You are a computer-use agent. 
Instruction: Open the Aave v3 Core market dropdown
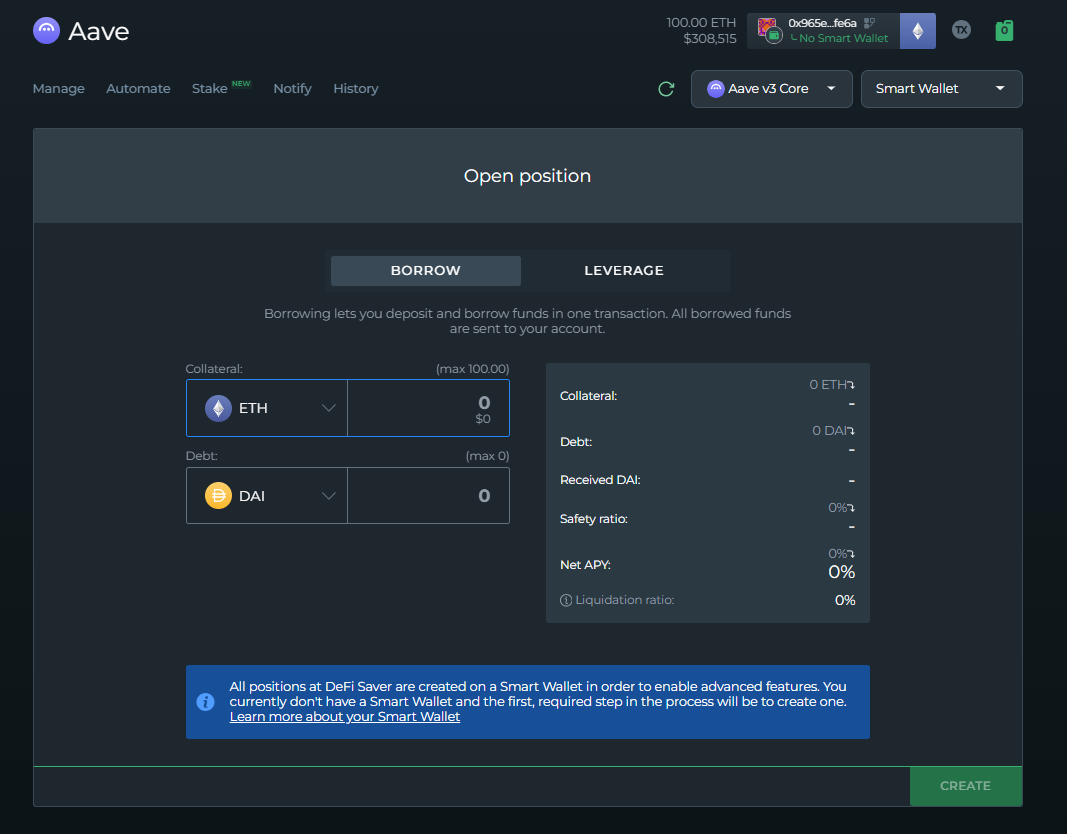click(771, 89)
